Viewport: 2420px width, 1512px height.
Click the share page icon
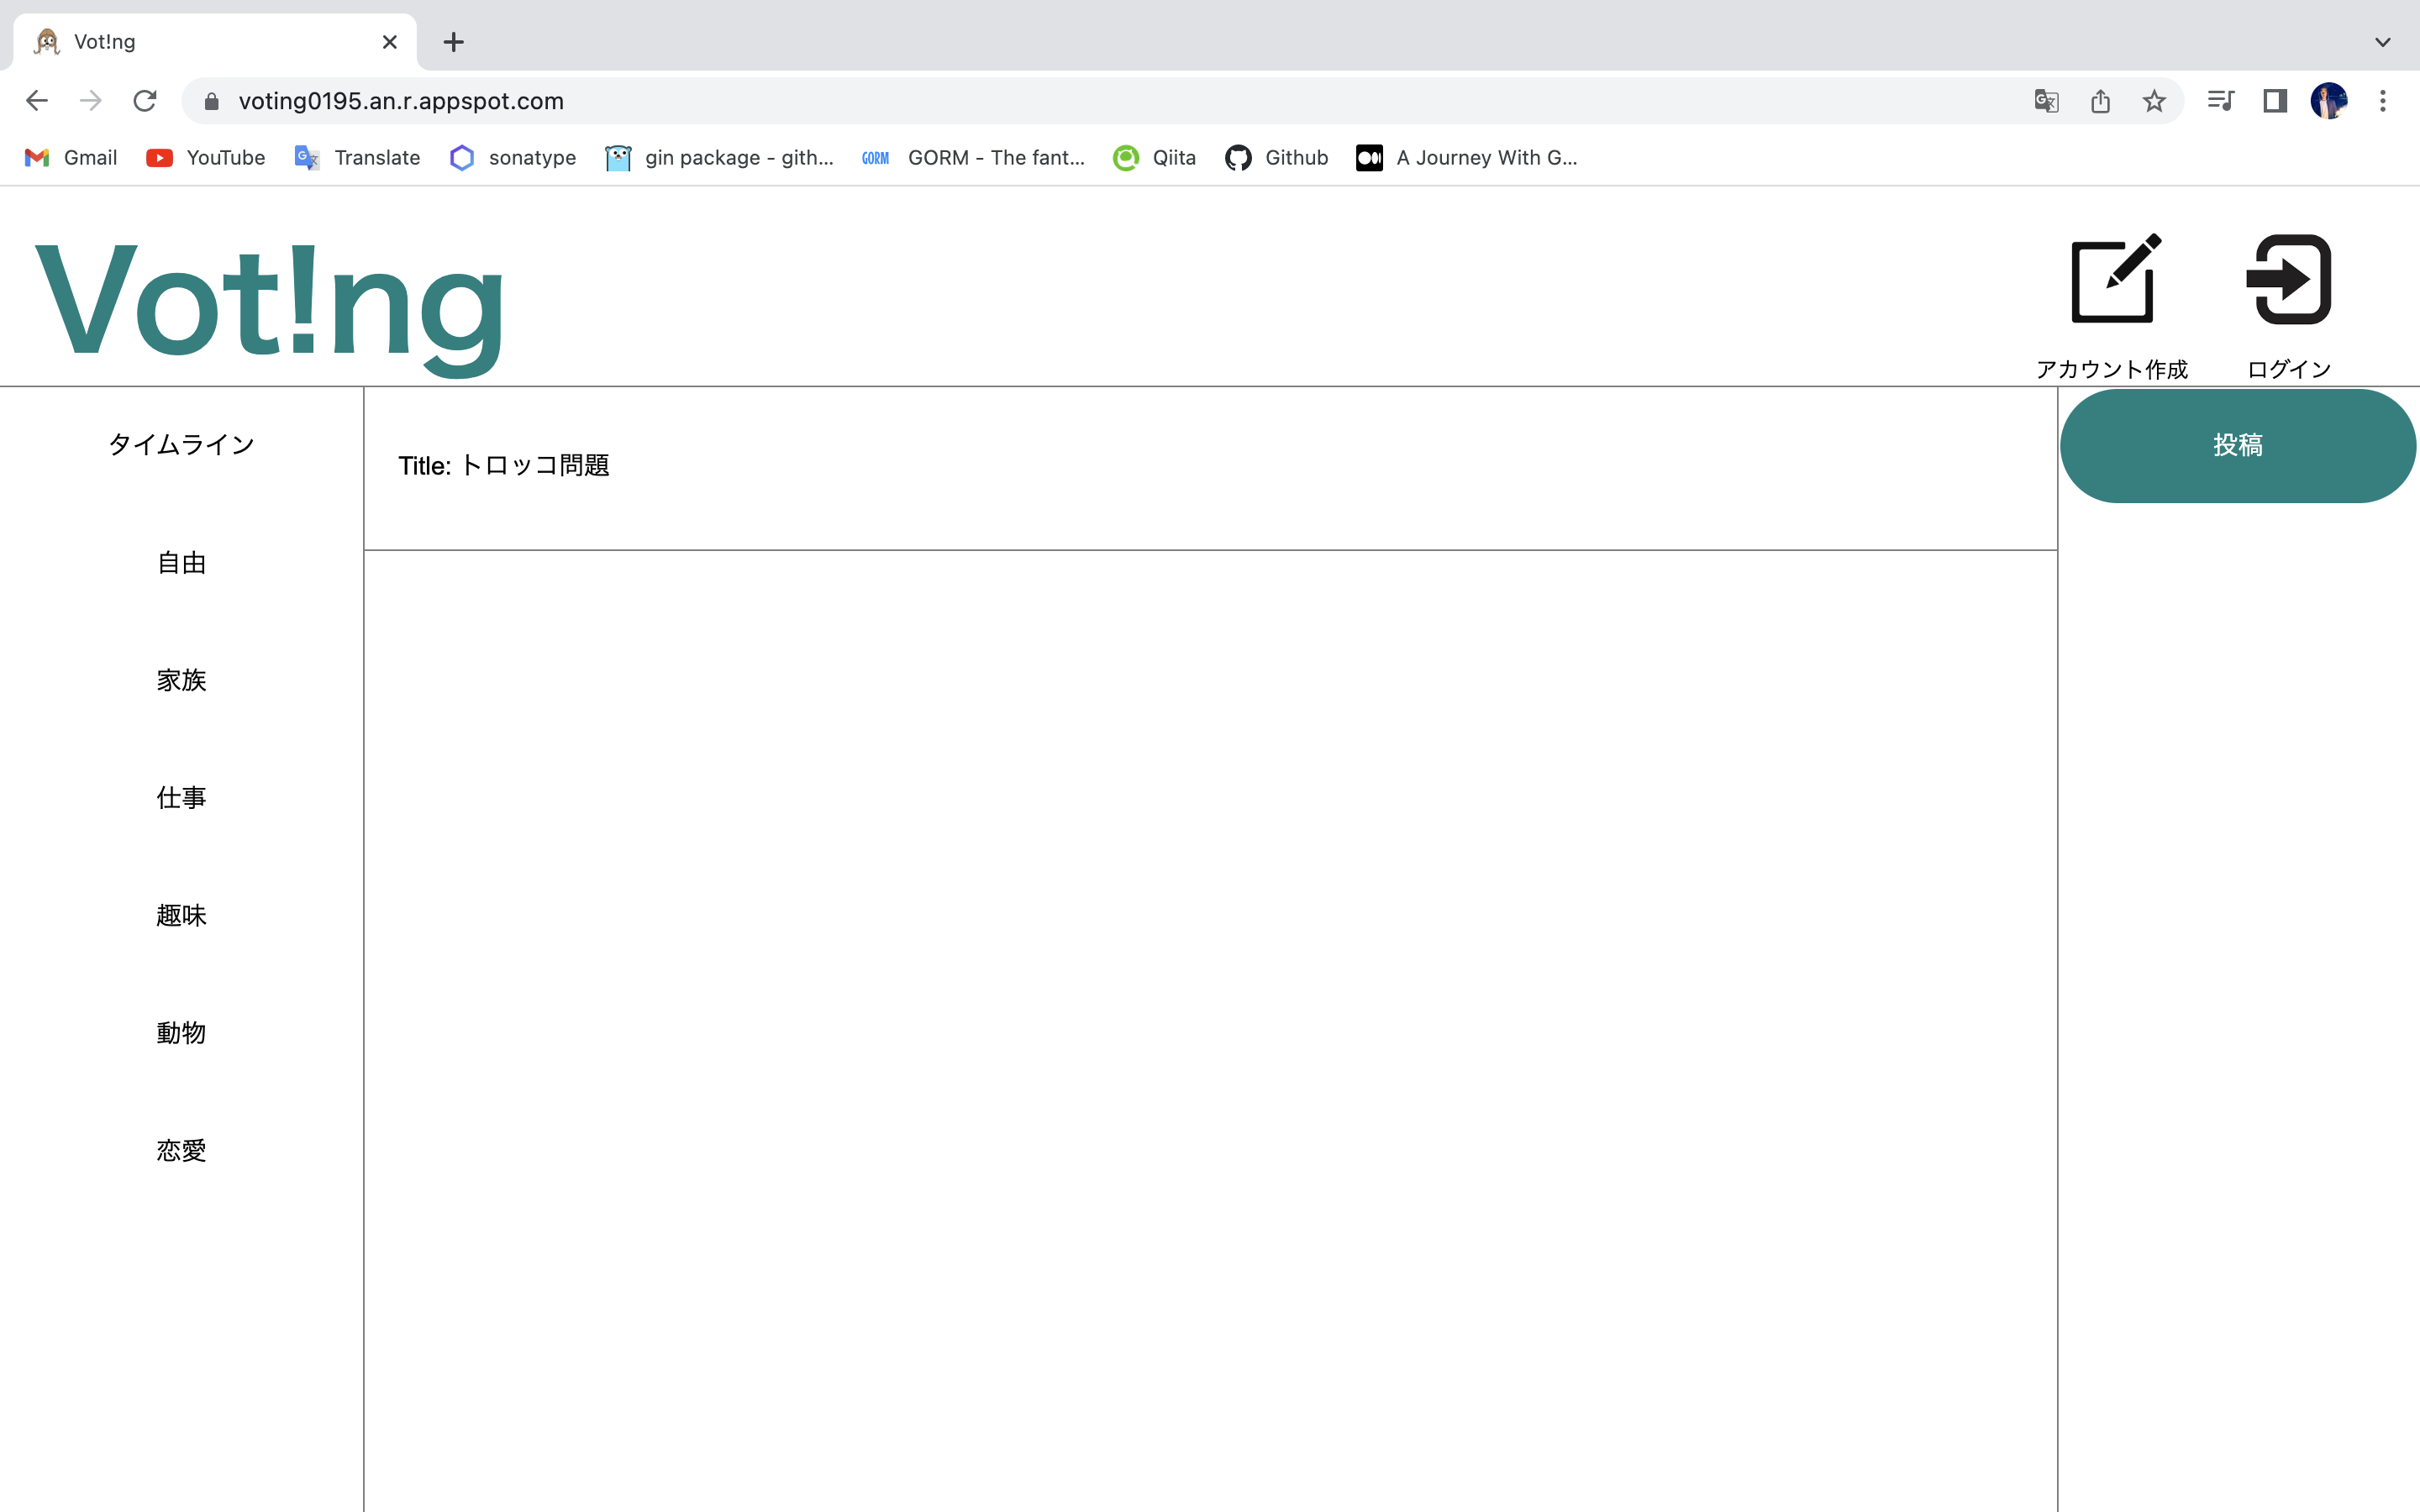[2100, 101]
